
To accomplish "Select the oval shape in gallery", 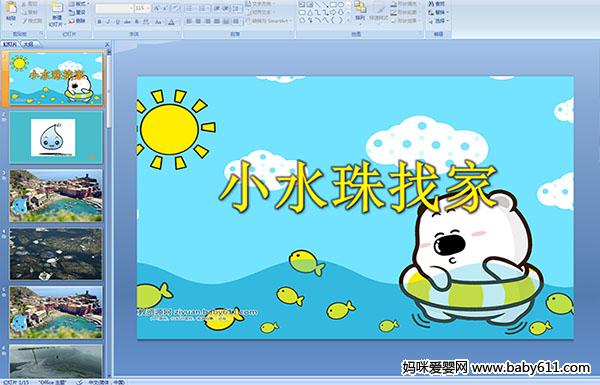I will pyautogui.click(x=341, y=4).
